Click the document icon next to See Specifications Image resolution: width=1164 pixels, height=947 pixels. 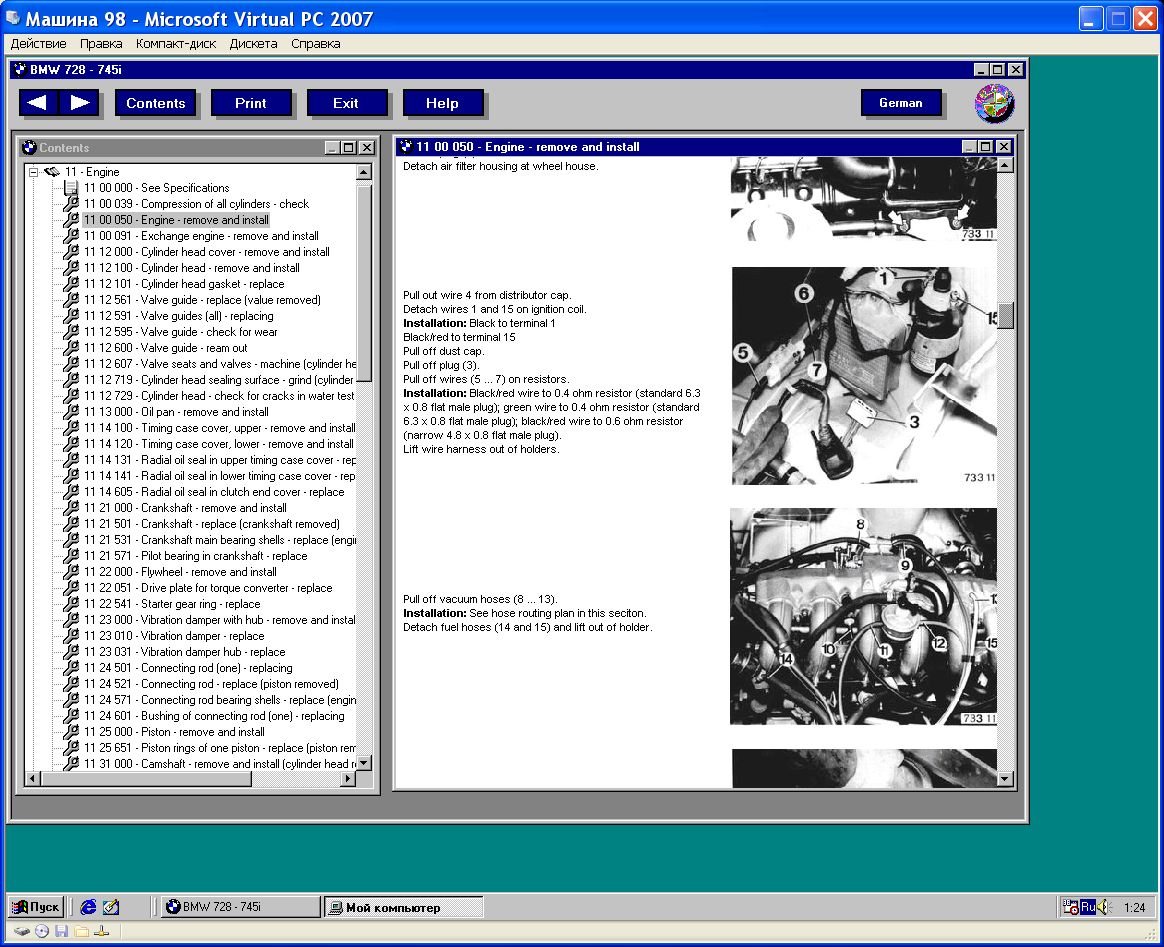(71, 188)
